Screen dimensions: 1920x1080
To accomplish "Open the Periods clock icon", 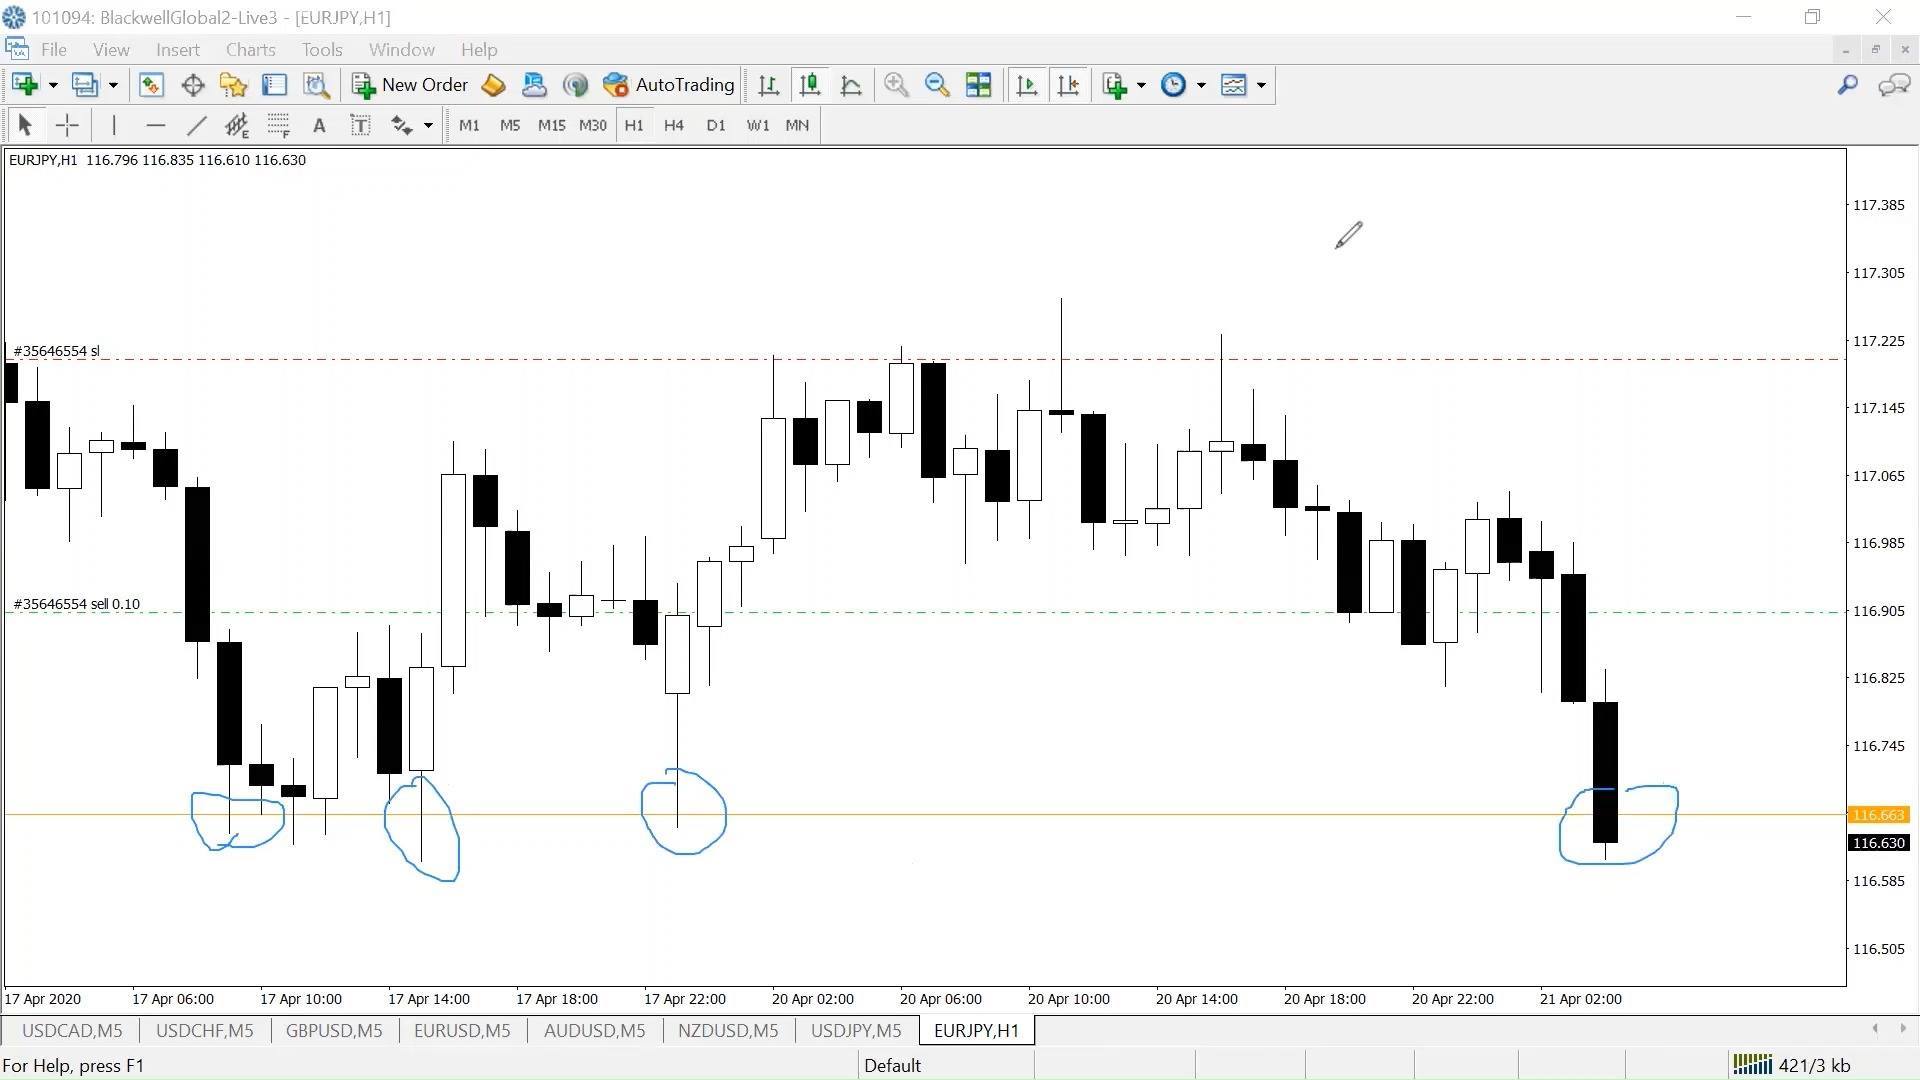I will (x=1174, y=85).
